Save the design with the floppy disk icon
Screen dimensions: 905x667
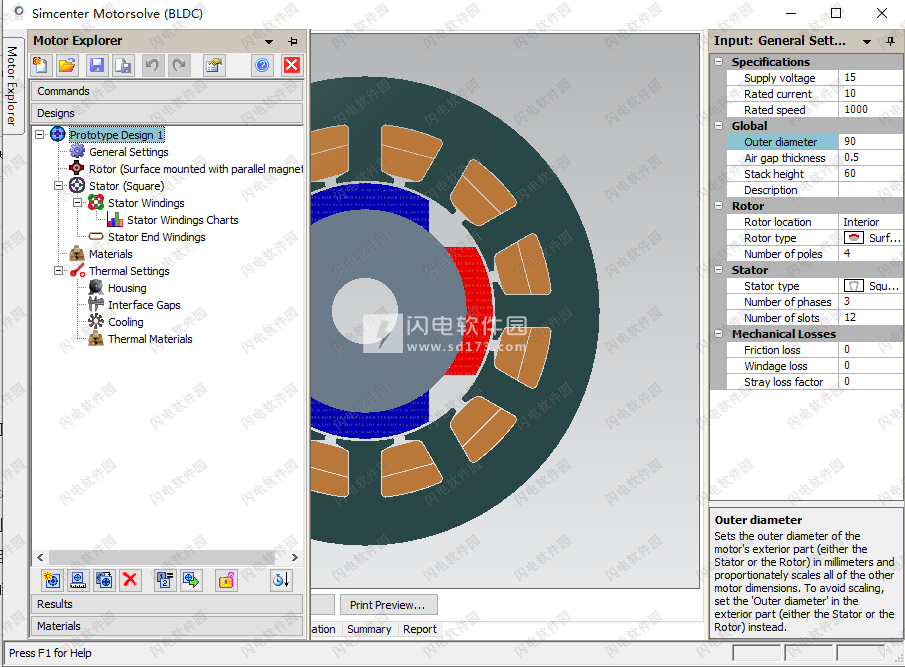[x=96, y=65]
